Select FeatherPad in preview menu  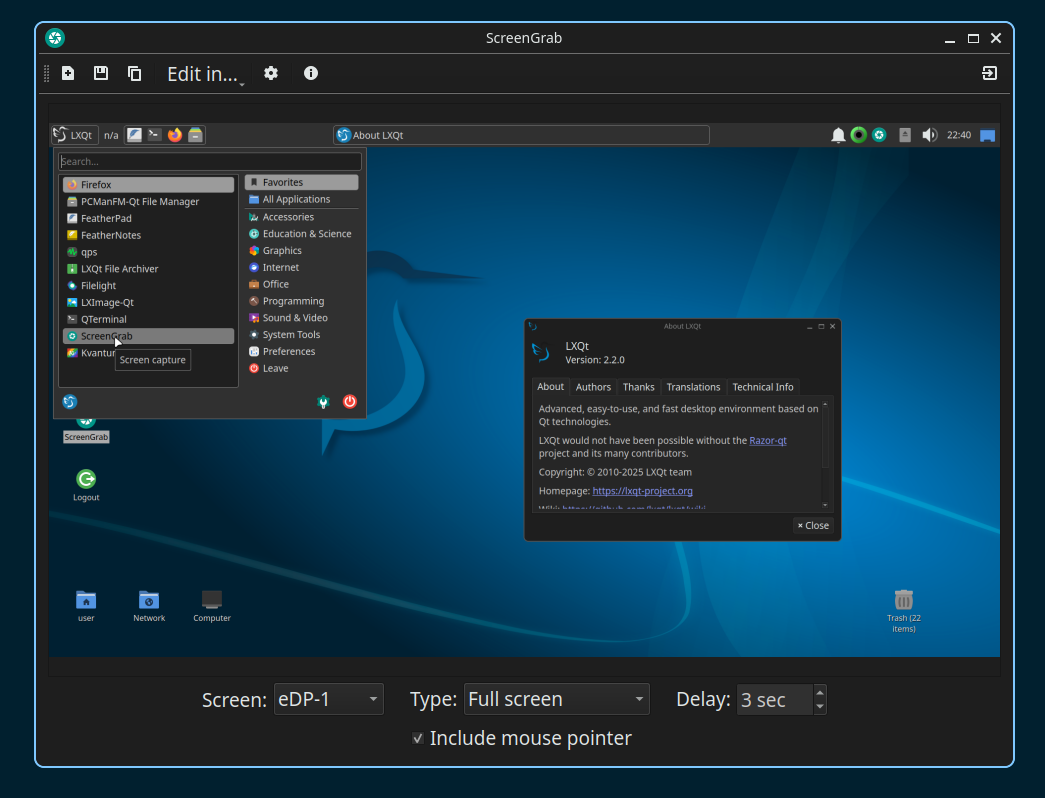(148, 218)
